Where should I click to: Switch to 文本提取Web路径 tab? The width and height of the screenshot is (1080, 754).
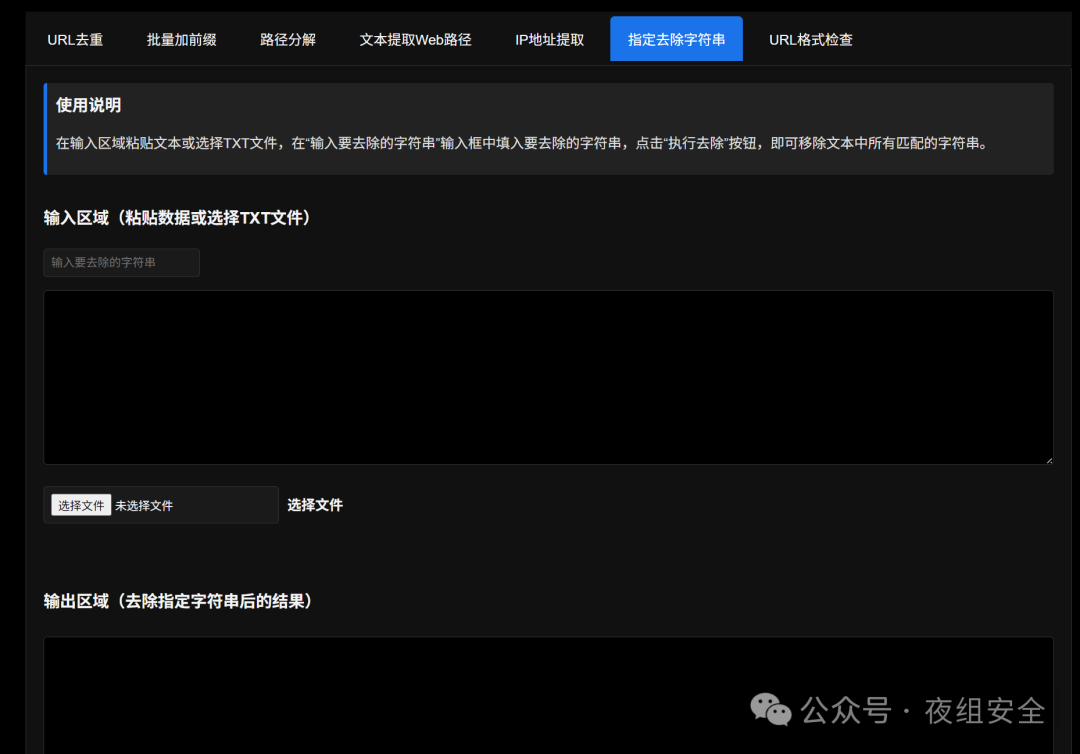click(415, 39)
